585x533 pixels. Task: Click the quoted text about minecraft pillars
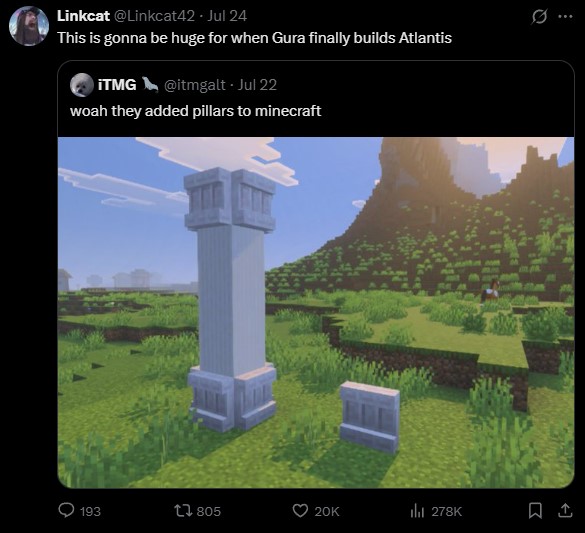pyautogui.click(x=195, y=111)
